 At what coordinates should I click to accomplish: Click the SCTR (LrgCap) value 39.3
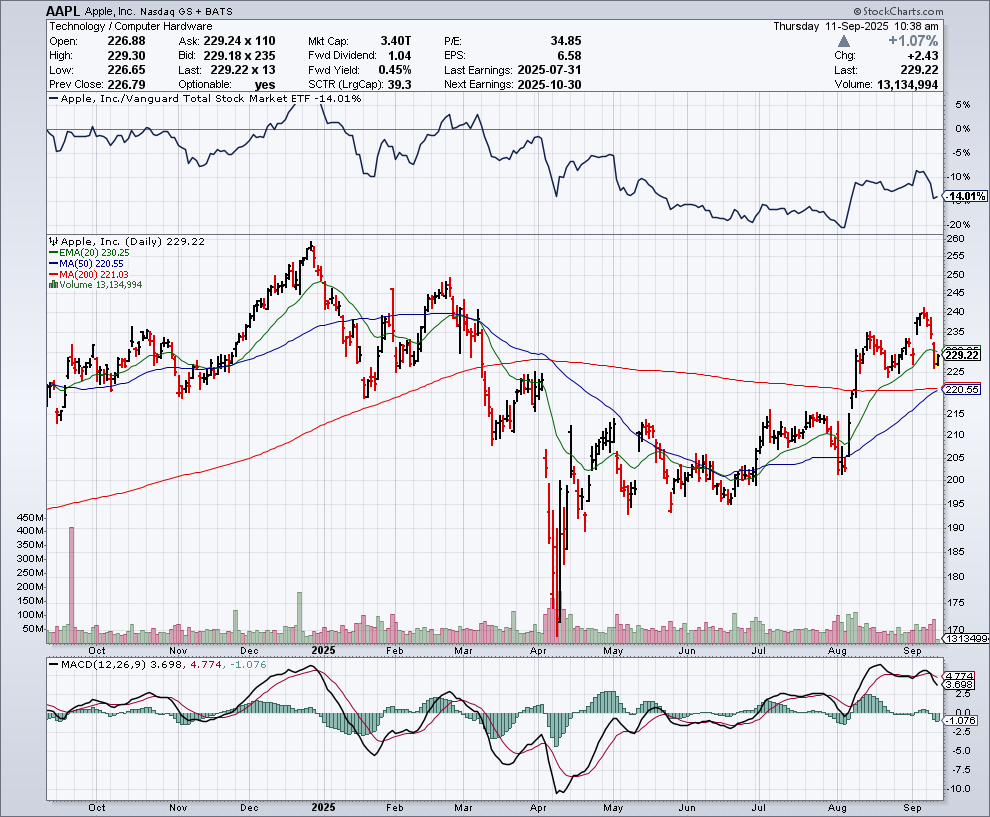click(400, 85)
